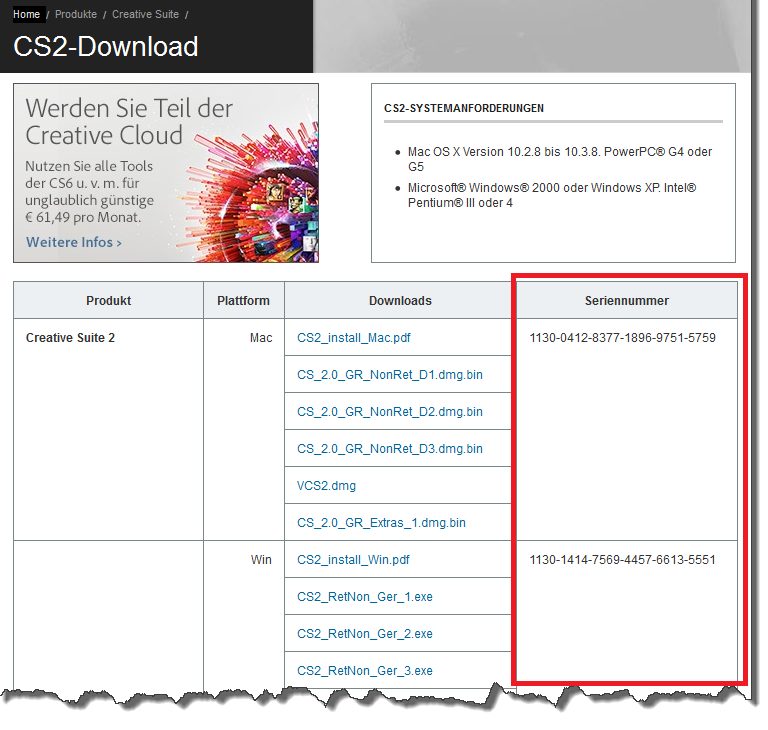Open CS2_install_Win.pdf
Screen dimensions: 768x730
tap(353, 560)
